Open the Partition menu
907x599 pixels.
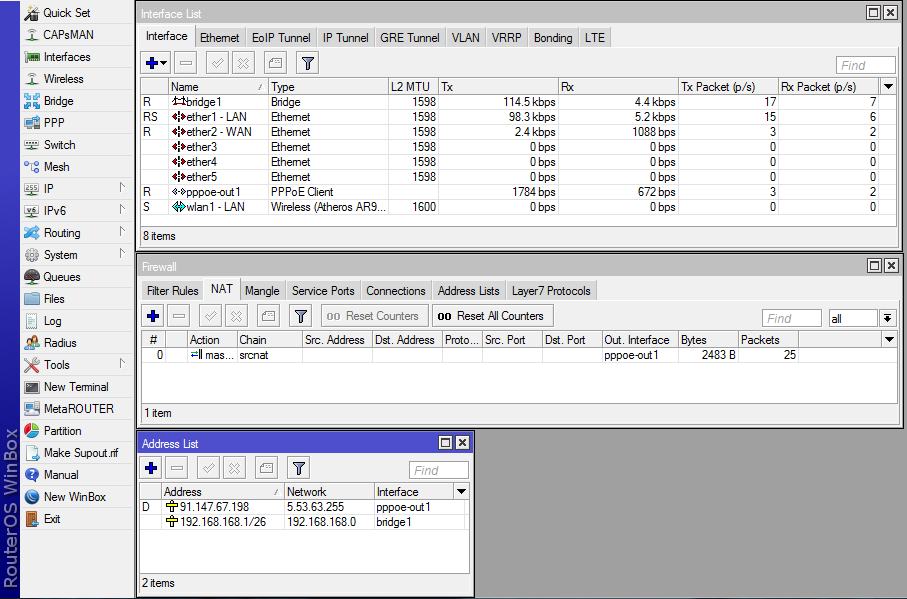click(x=77, y=431)
